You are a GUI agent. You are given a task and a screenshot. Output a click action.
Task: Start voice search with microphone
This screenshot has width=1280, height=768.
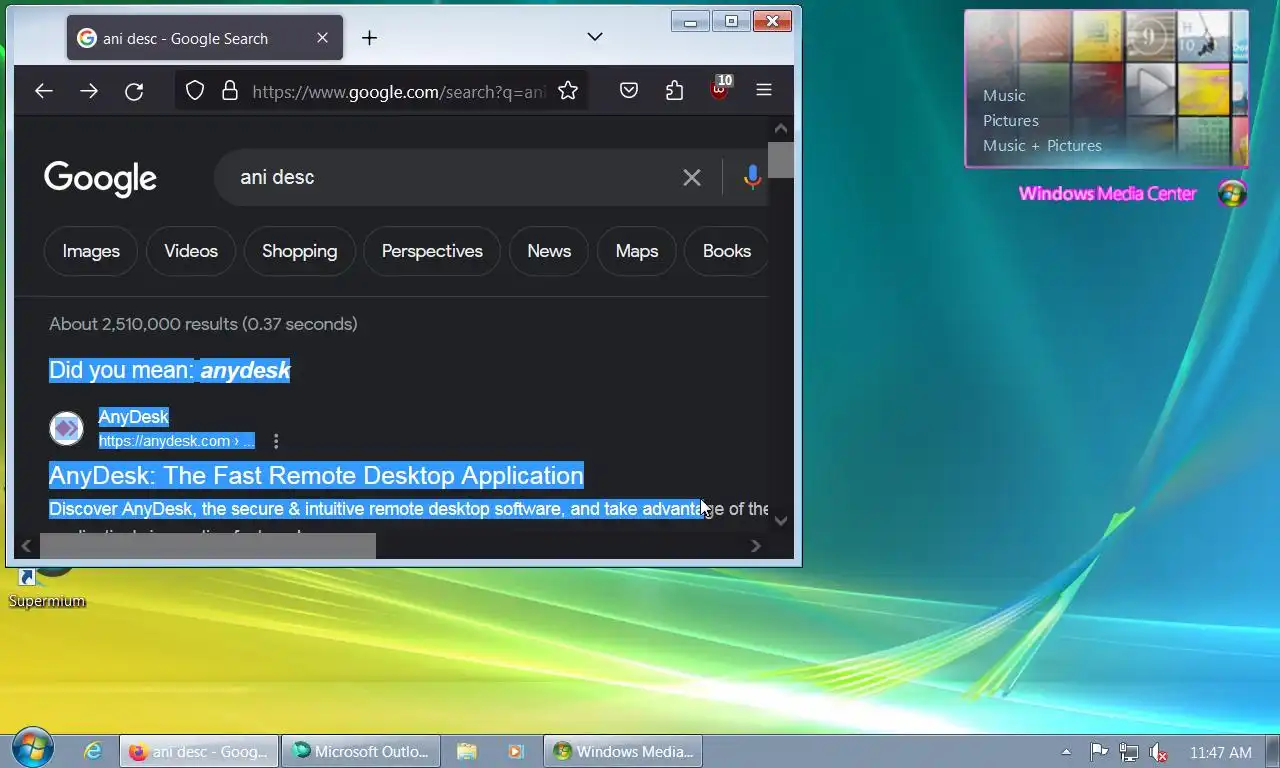pos(752,178)
